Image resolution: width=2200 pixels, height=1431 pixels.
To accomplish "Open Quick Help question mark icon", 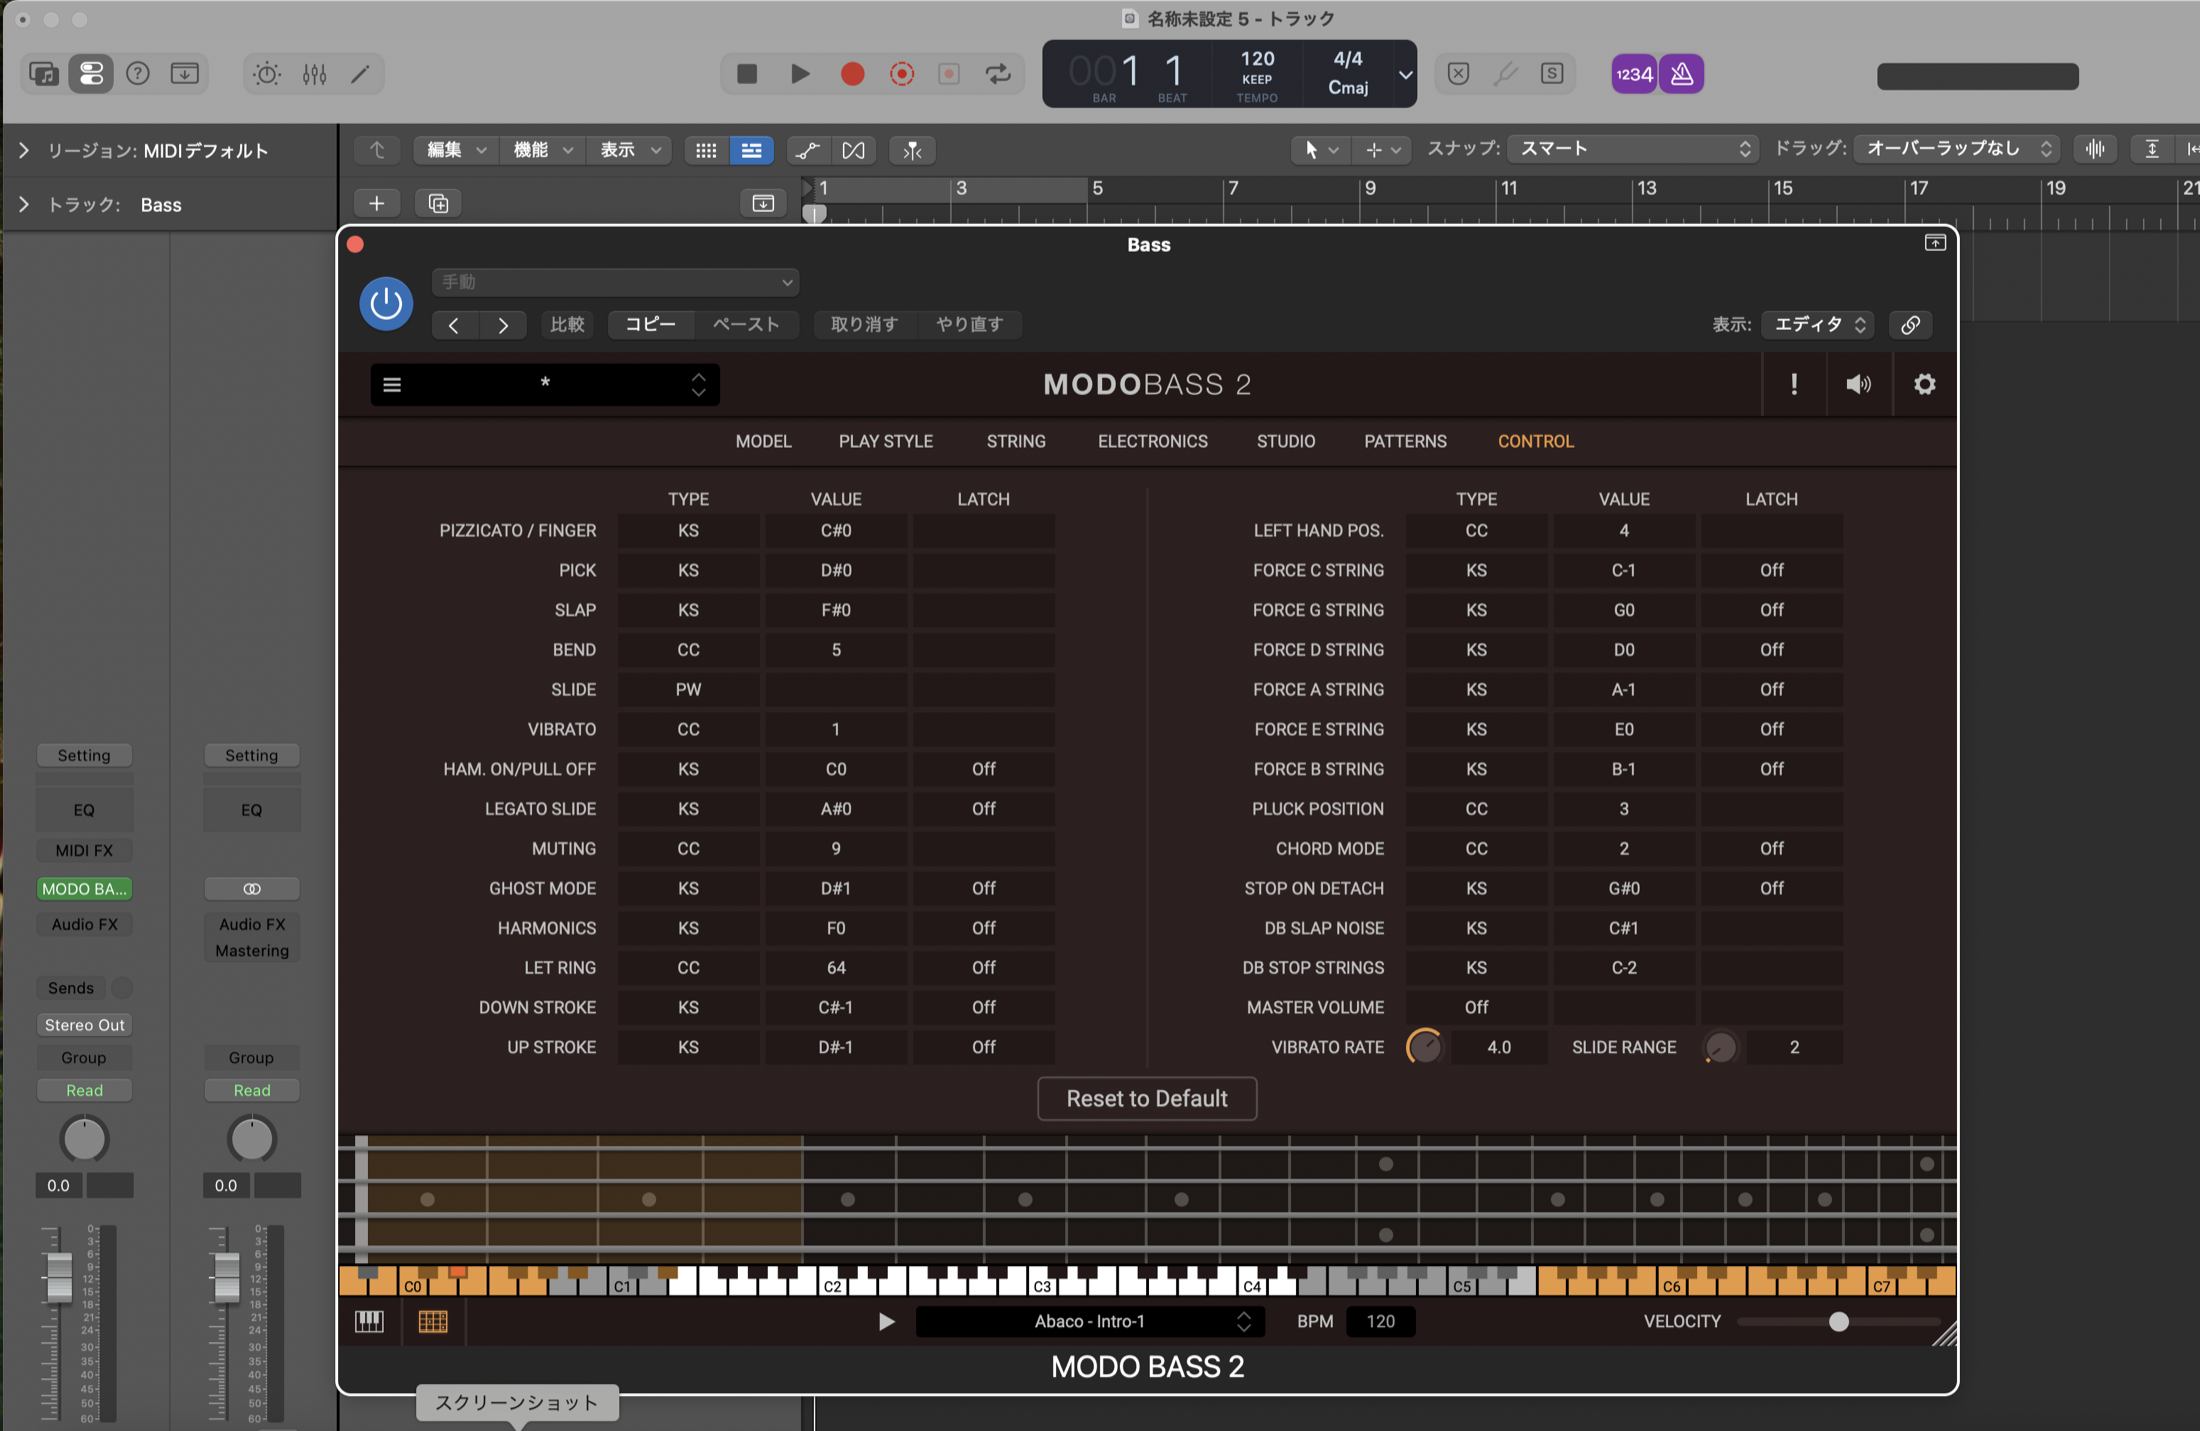I will [x=138, y=74].
